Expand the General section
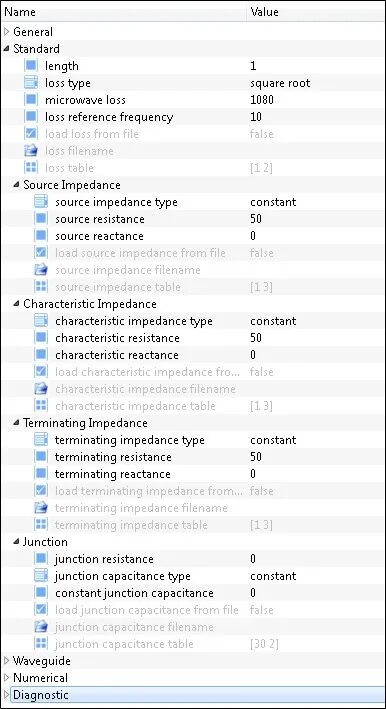The height and width of the screenshot is (709, 386). 6,32
